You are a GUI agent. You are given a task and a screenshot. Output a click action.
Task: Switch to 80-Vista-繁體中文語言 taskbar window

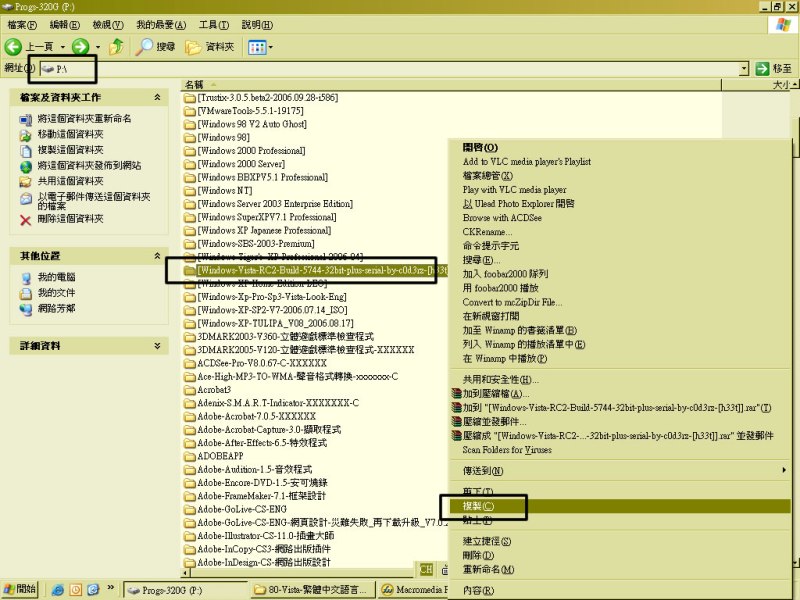click(x=312, y=590)
